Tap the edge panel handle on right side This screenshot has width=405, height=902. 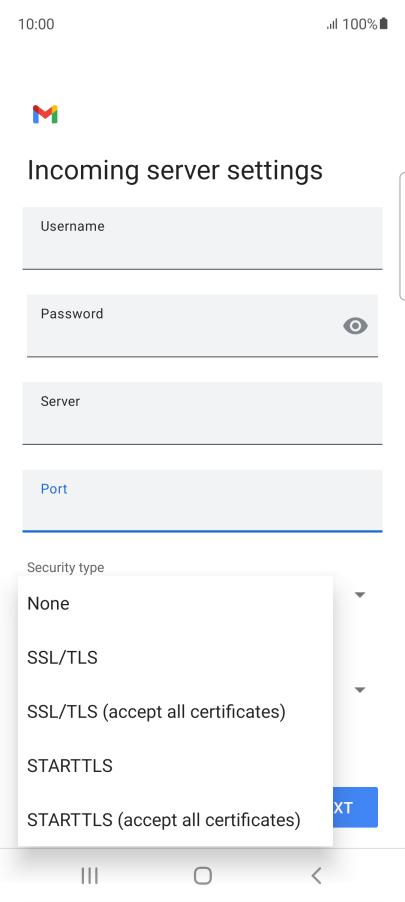402,236
